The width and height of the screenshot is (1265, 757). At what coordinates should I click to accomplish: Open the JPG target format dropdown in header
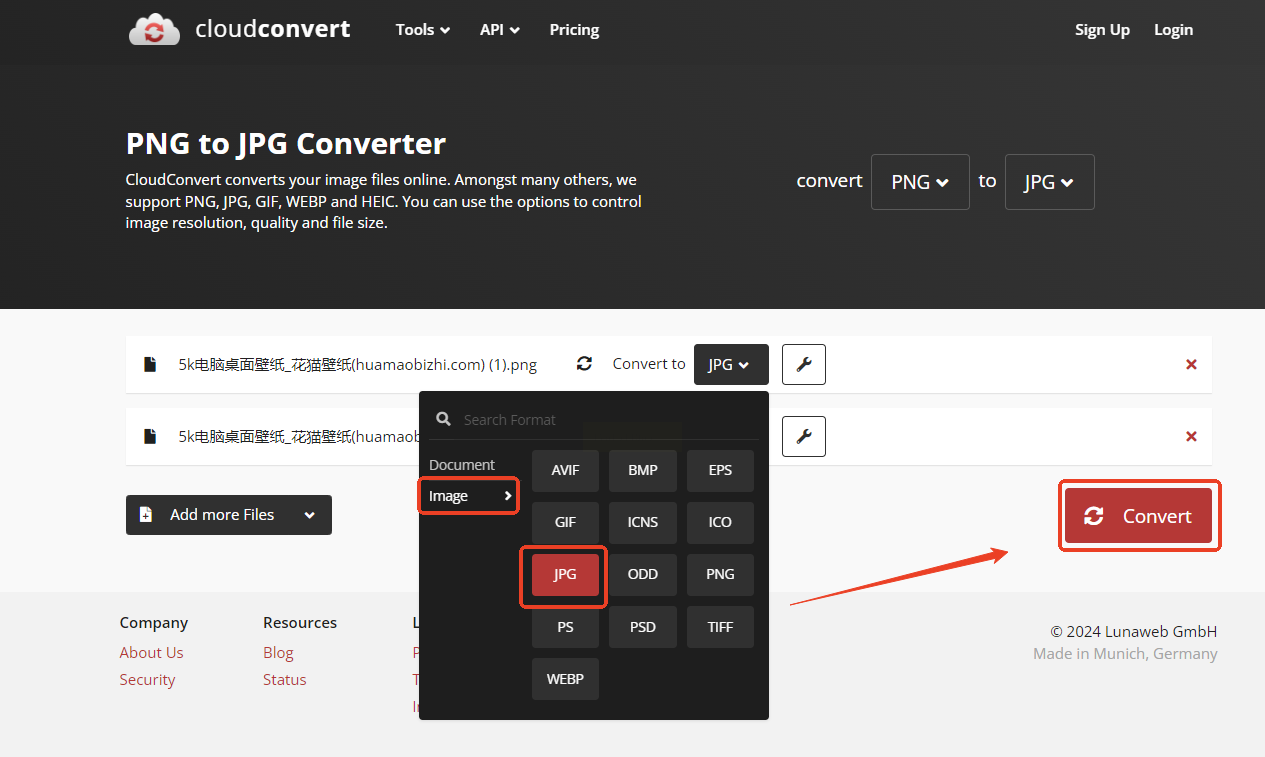[1049, 182]
